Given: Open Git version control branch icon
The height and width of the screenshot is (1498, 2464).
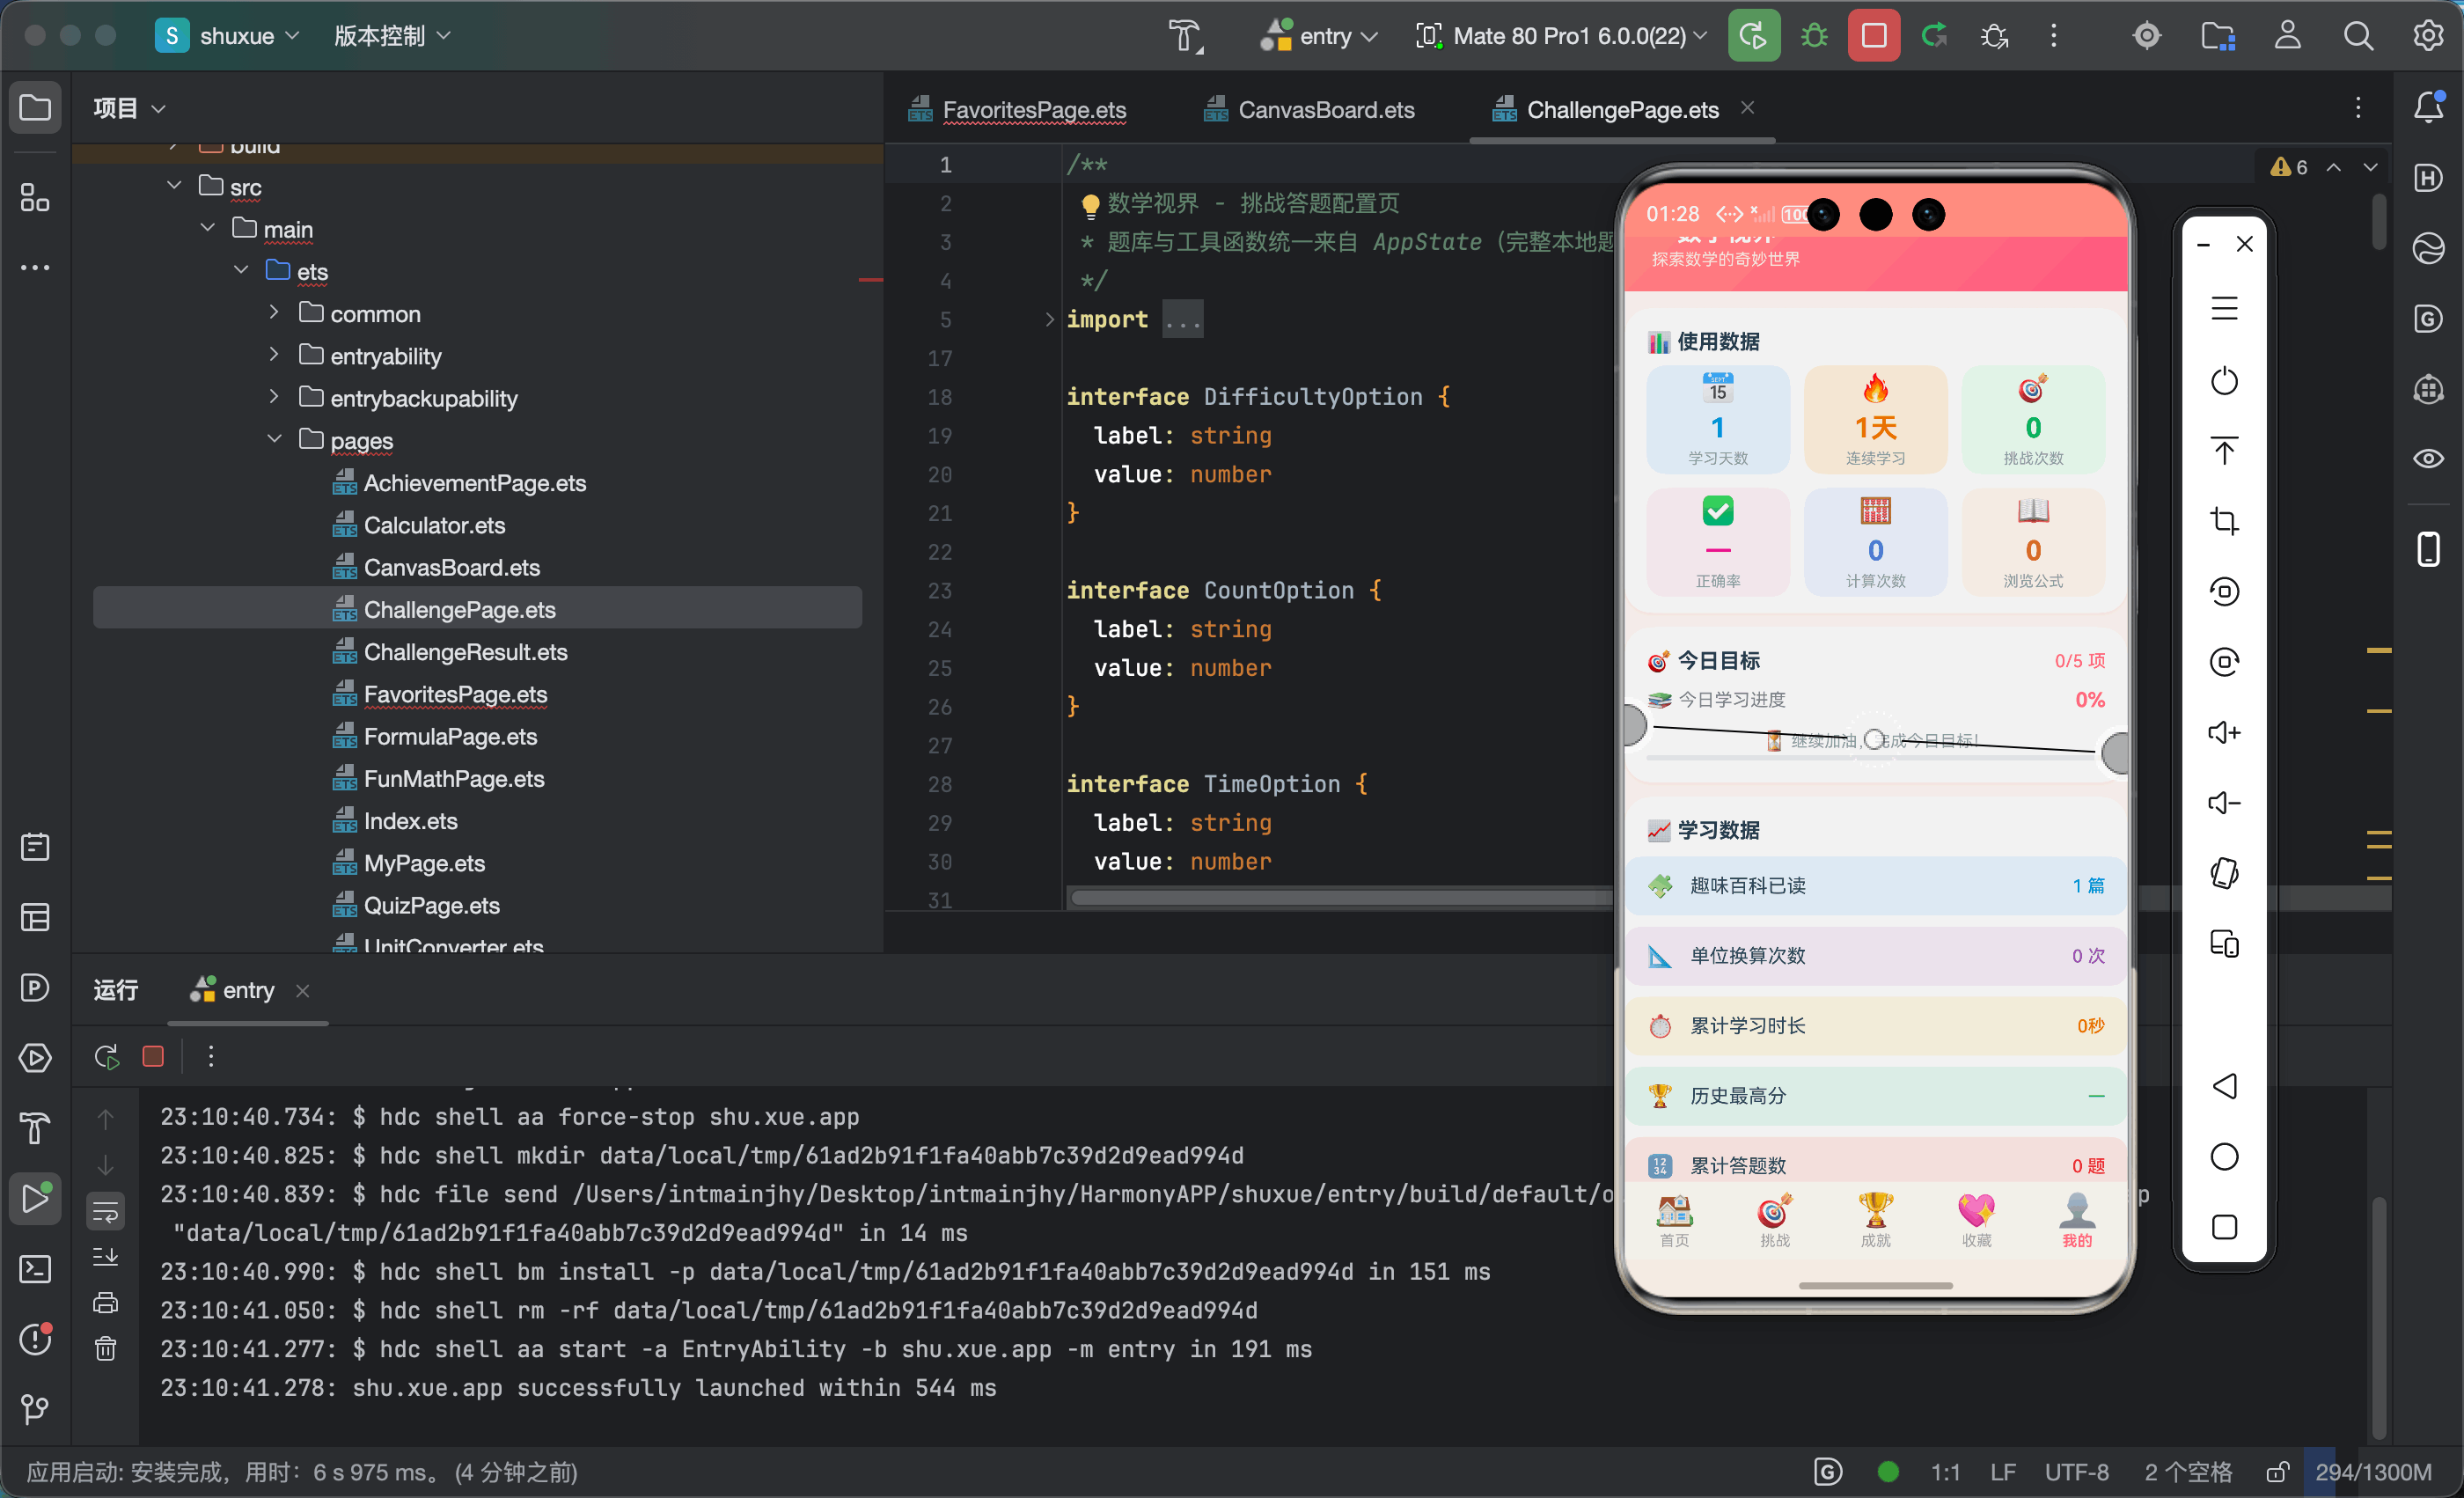Looking at the screenshot, I should 35,1408.
